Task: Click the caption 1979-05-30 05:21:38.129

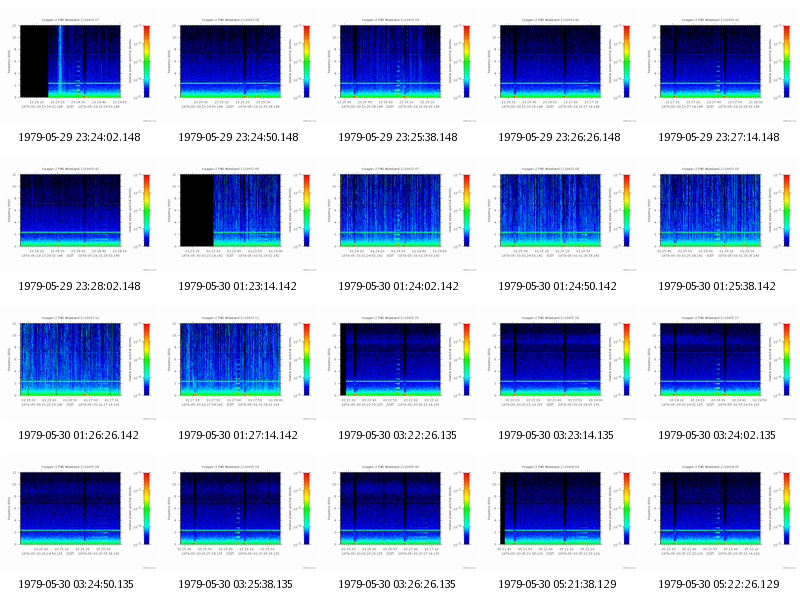Action: click(x=557, y=584)
